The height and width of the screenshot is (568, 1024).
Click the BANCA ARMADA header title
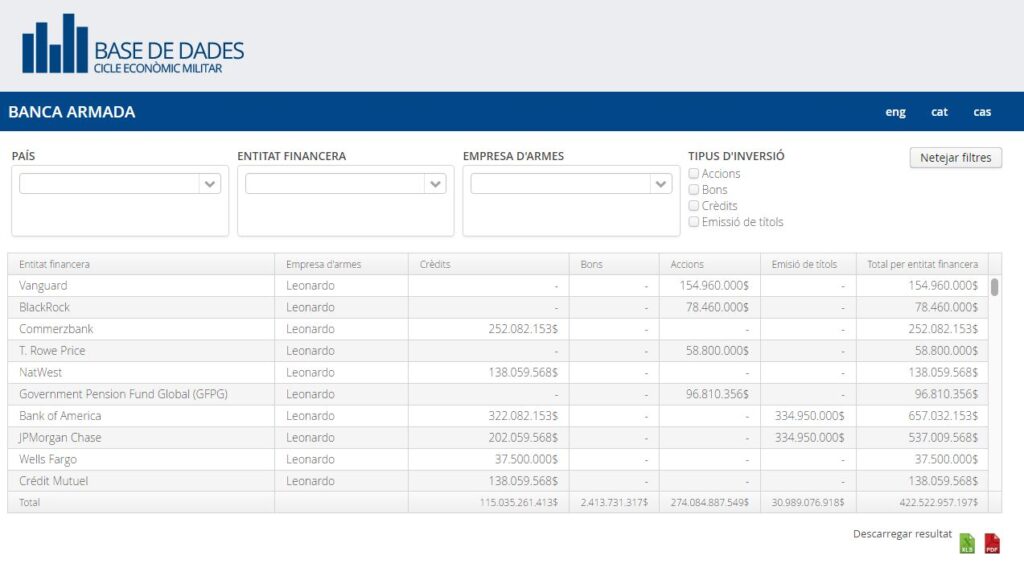click(x=72, y=112)
